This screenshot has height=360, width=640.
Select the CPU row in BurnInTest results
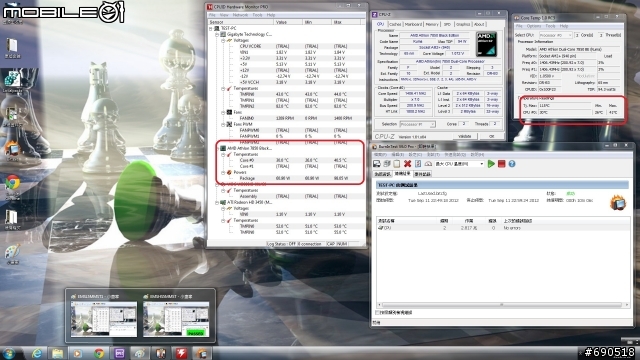tap(502, 228)
